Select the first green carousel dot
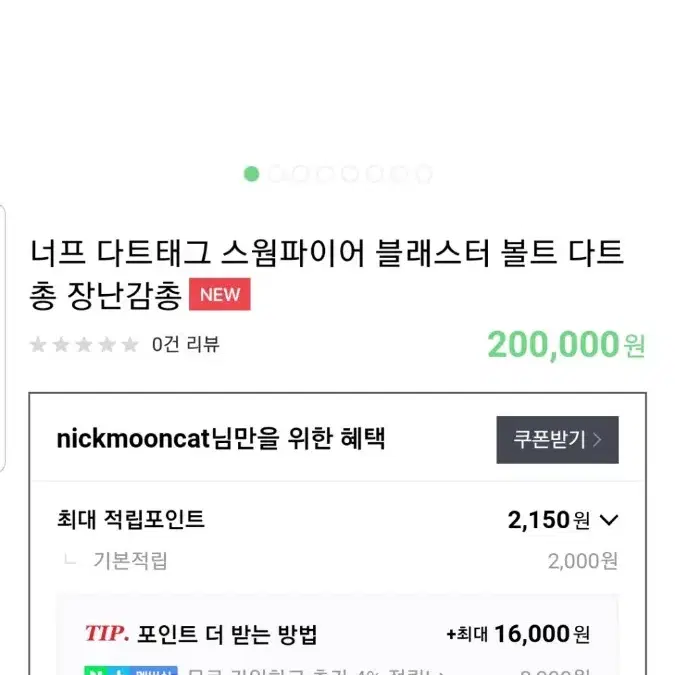 (x=251, y=174)
